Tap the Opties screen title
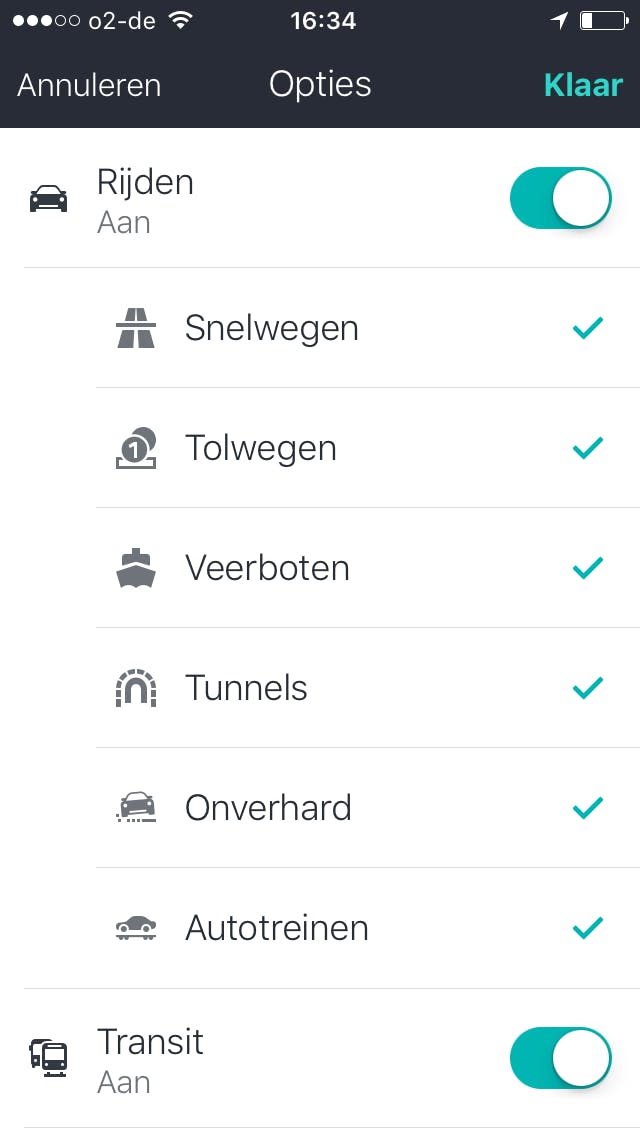Viewport: 640px width, 1136px height. [320, 85]
